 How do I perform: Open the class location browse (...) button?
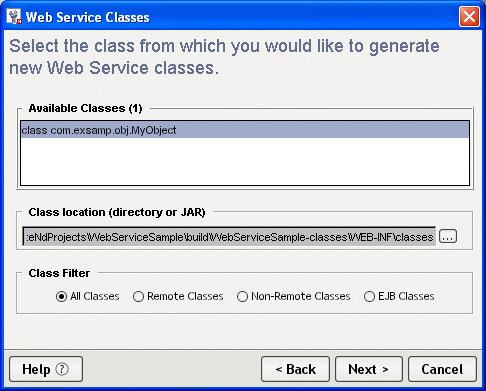(448, 236)
